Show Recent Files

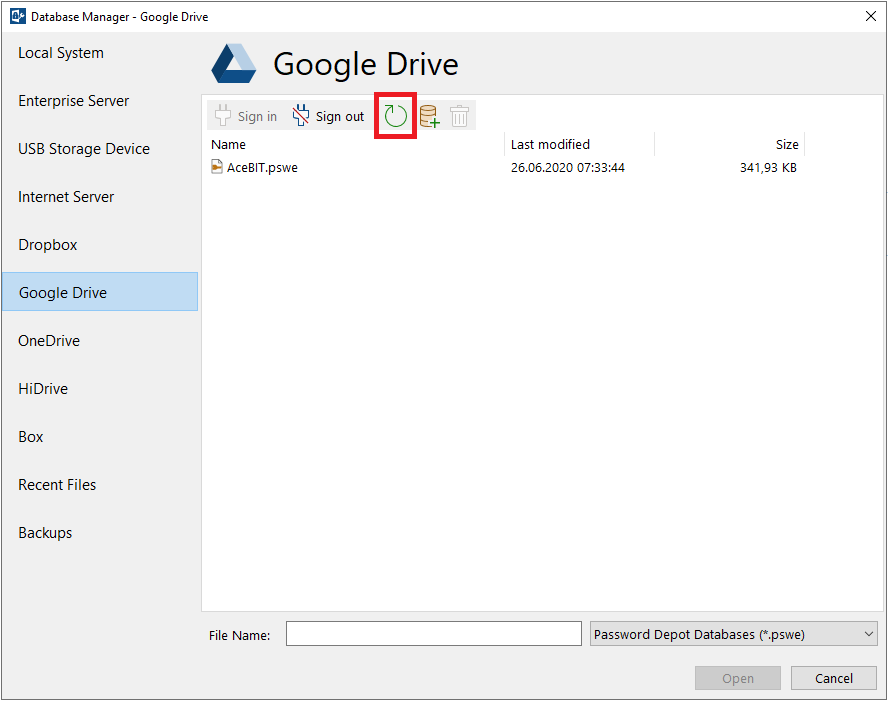100,485
